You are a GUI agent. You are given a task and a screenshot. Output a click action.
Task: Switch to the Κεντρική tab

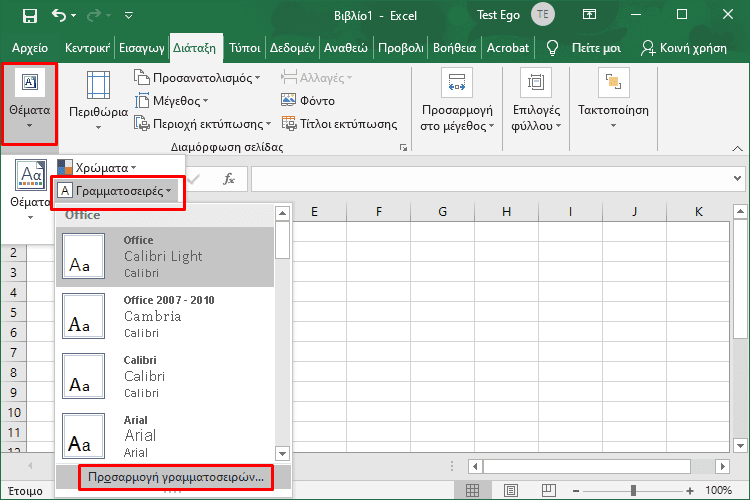click(87, 48)
